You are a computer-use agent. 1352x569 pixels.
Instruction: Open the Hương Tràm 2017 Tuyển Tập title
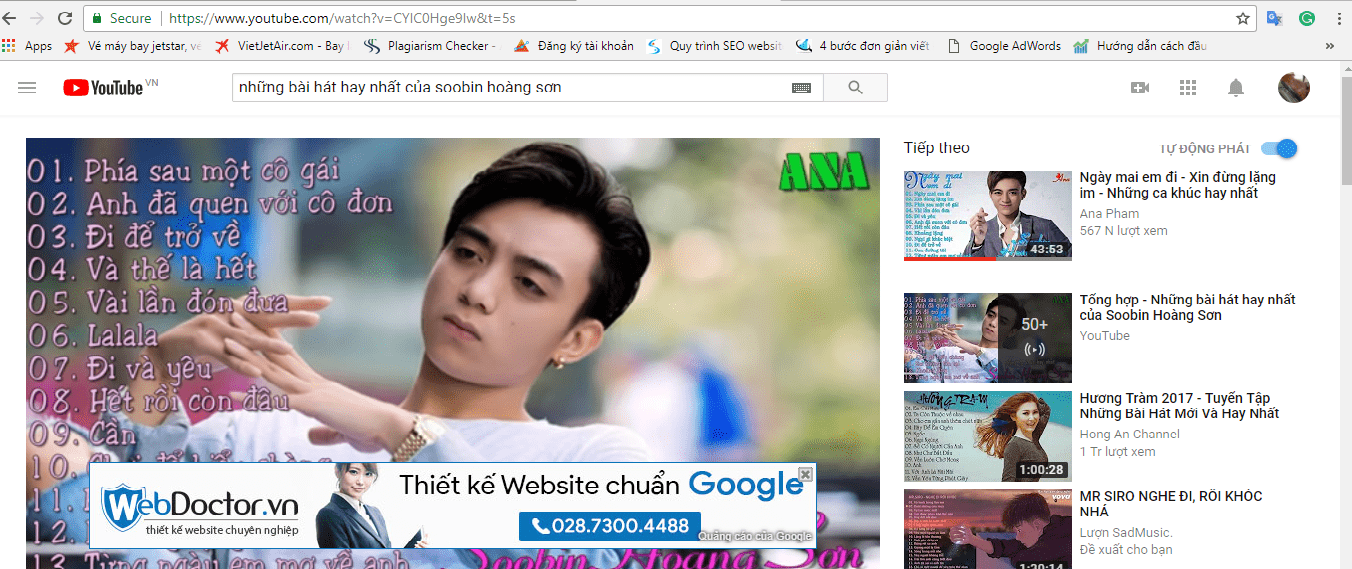click(1179, 406)
